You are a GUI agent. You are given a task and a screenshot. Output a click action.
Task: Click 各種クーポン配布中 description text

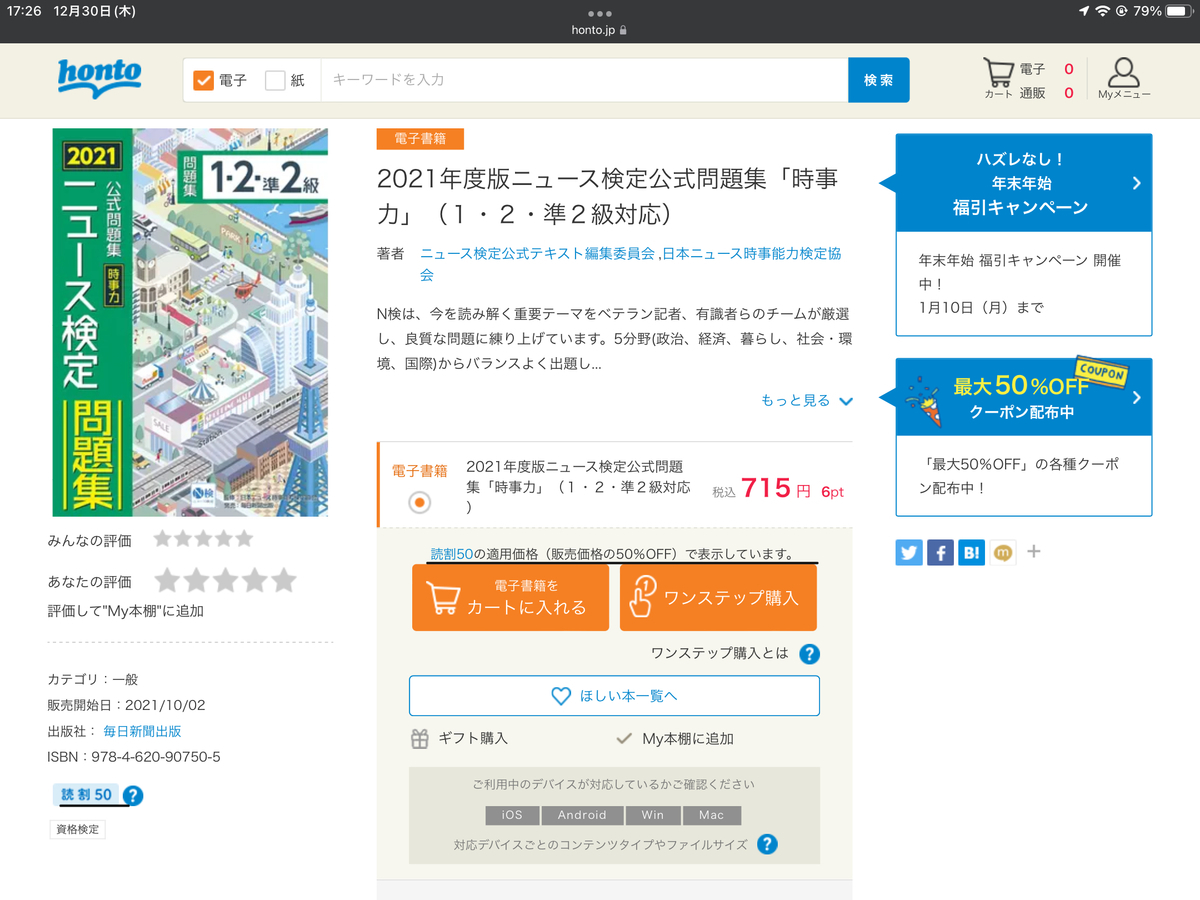click(x=1019, y=476)
